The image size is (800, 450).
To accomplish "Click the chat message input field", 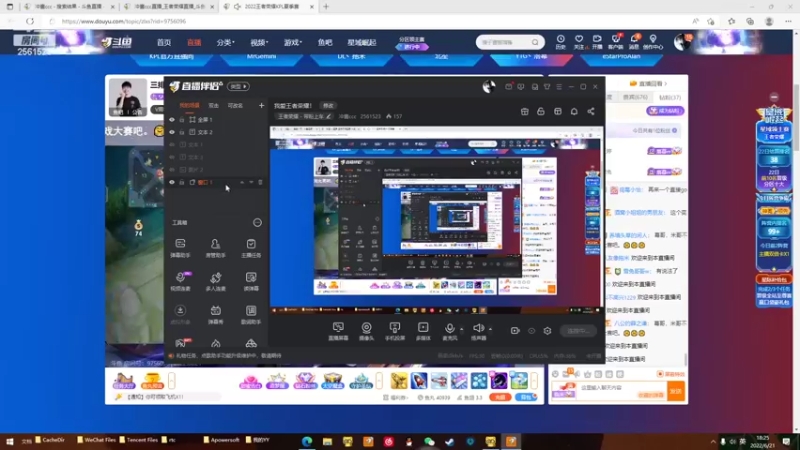I will tap(621, 391).
